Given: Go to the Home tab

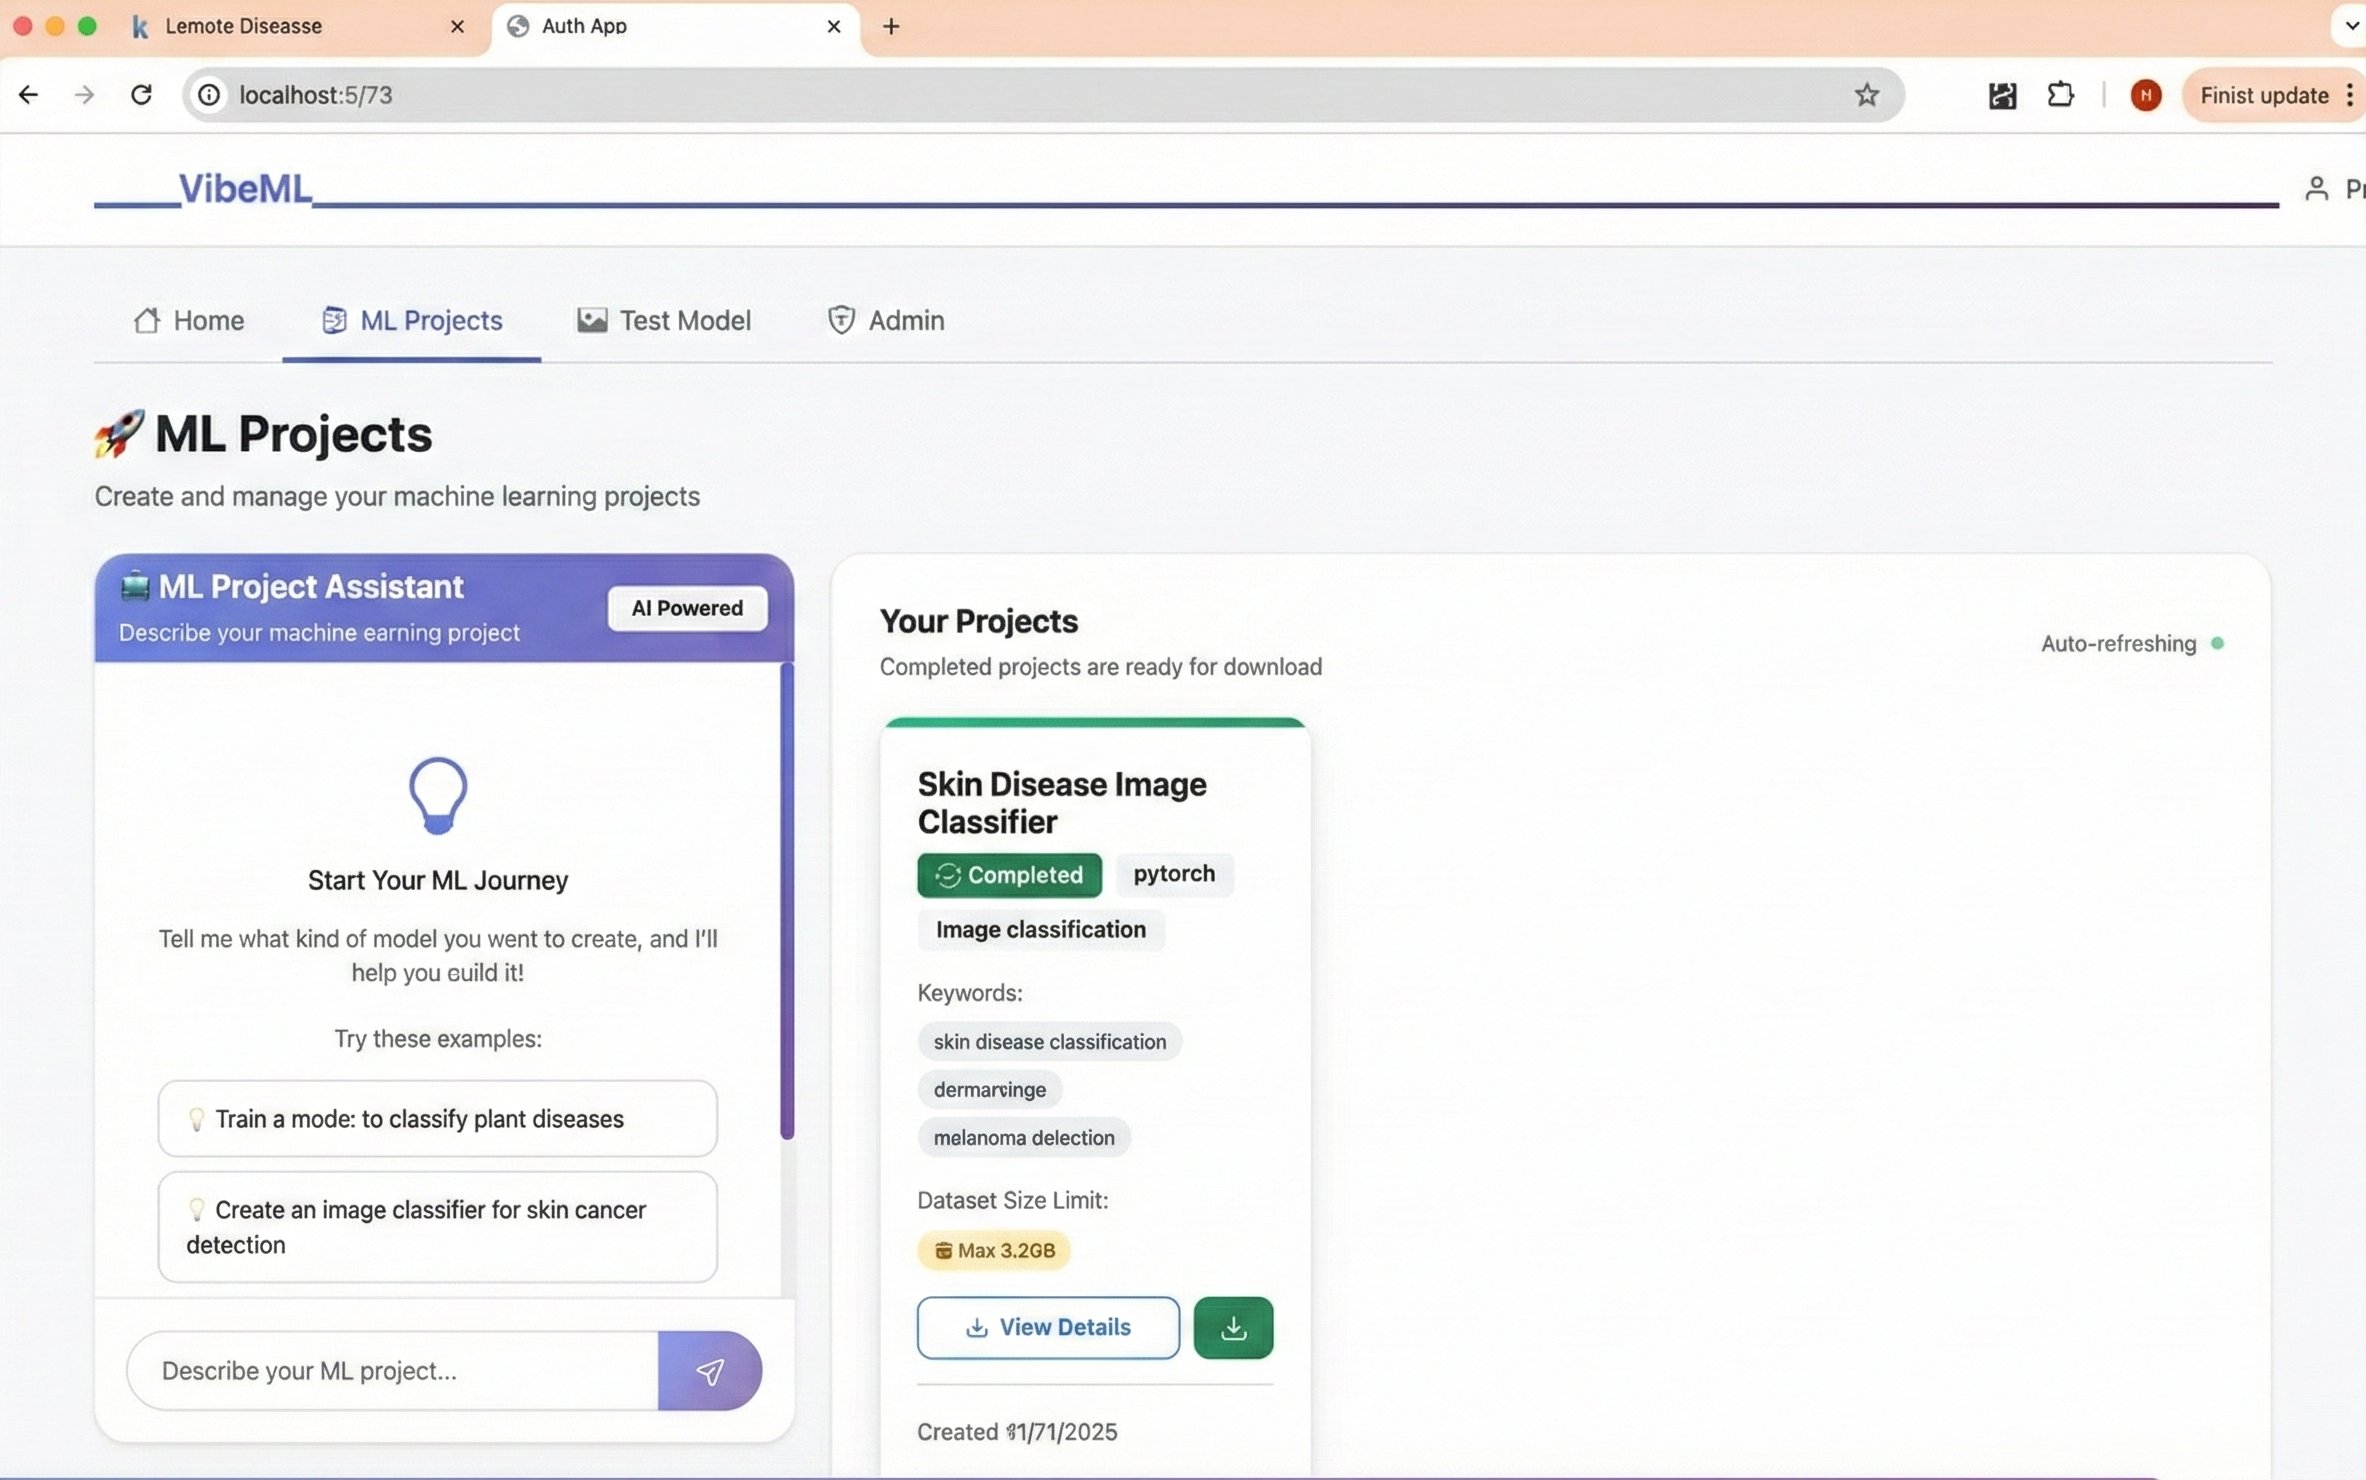Looking at the screenshot, I should [x=189, y=320].
